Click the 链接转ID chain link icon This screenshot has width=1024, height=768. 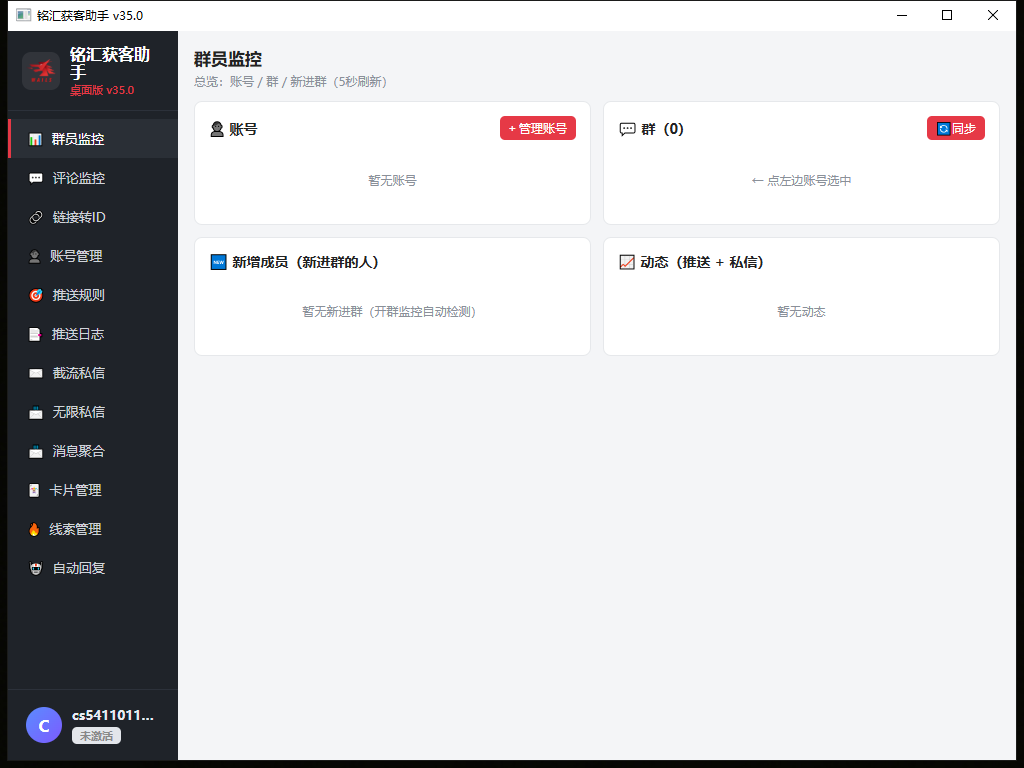click(36, 217)
